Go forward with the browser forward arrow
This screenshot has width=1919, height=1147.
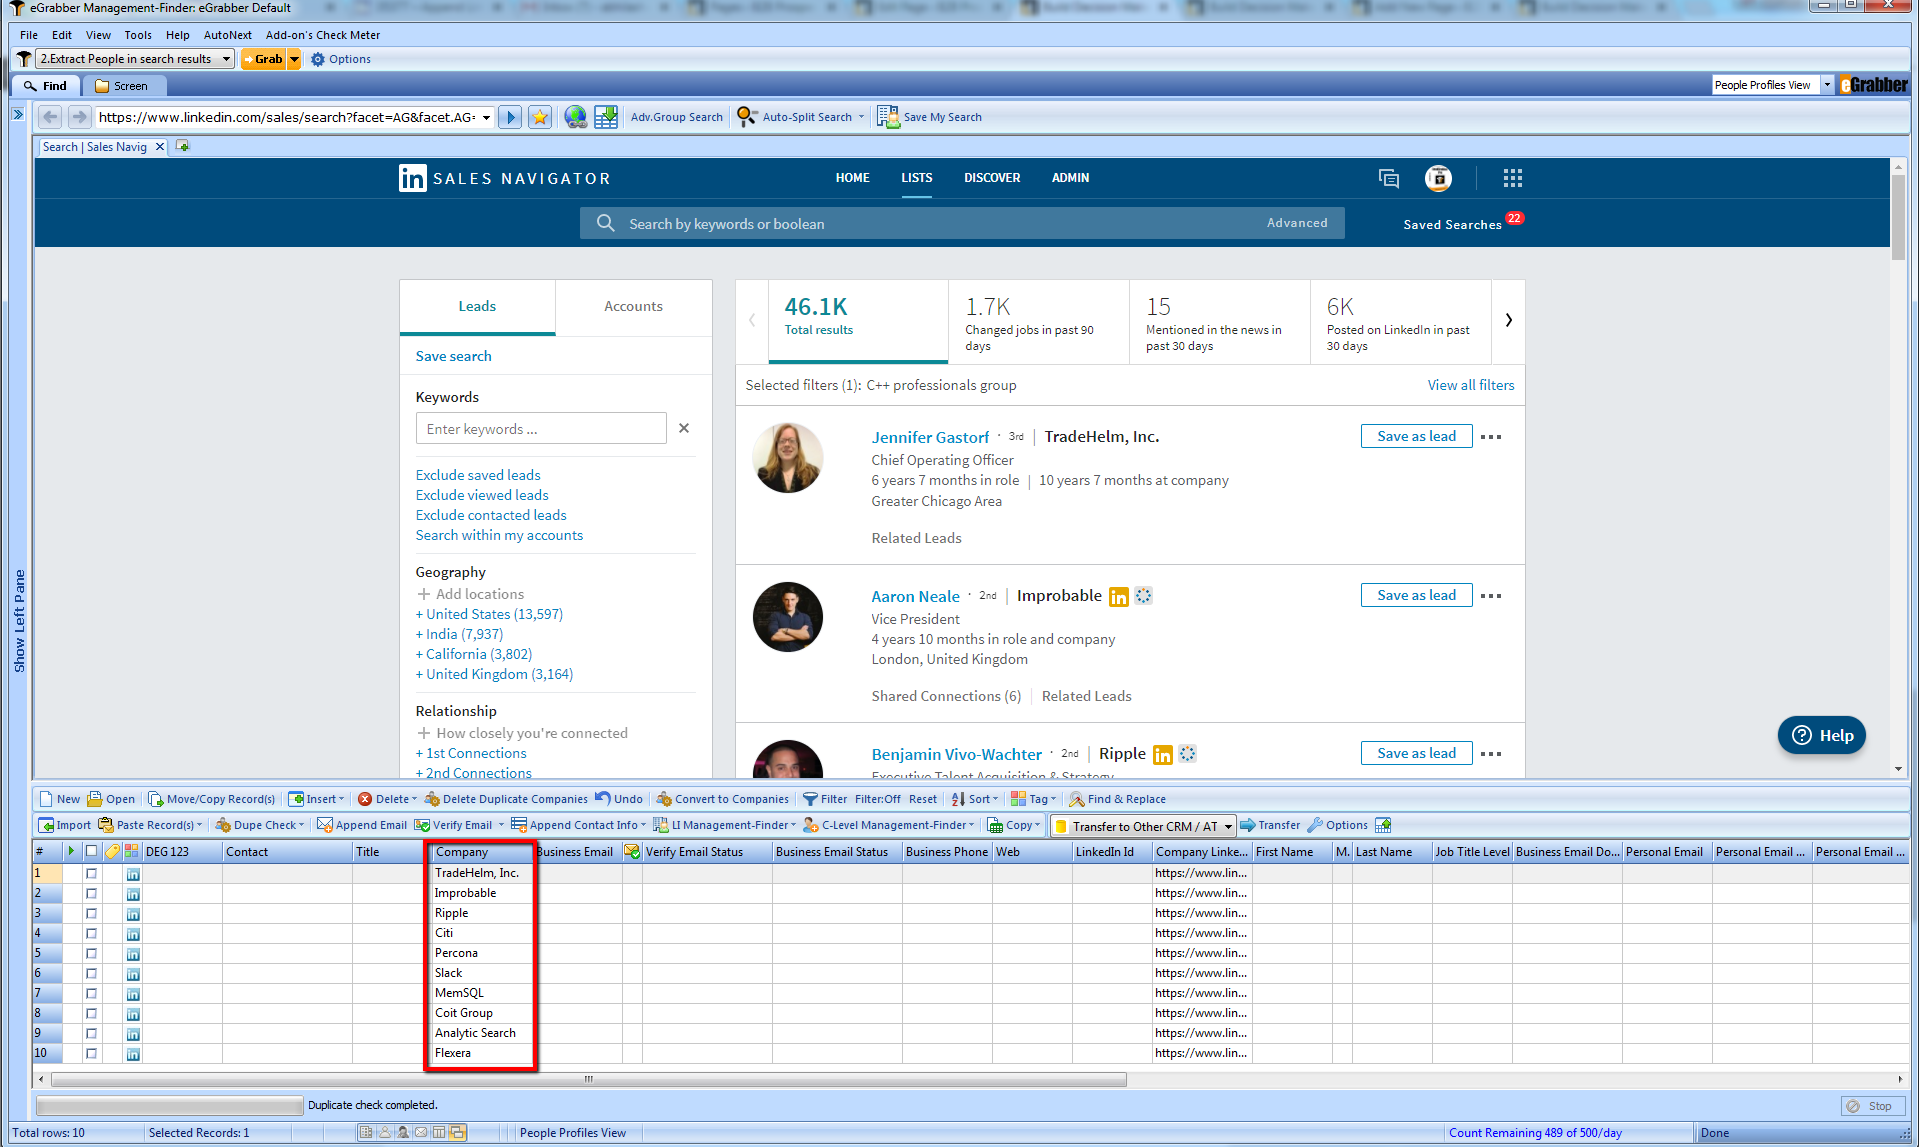79,117
